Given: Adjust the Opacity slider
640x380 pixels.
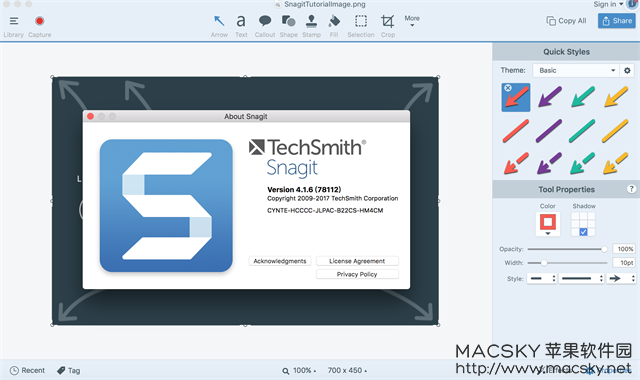Looking at the screenshot, I should point(567,249).
